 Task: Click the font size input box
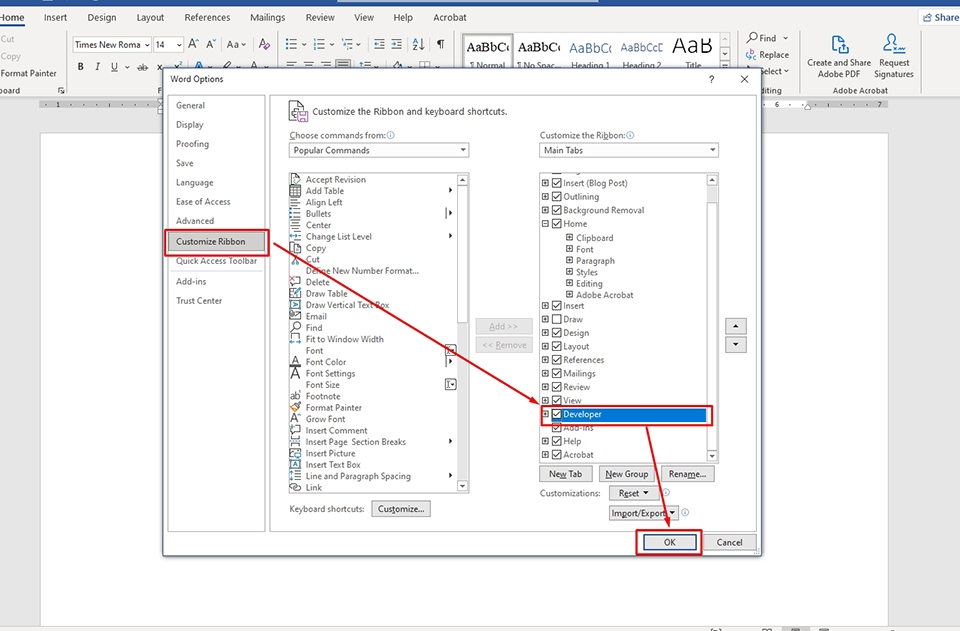pos(164,45)
